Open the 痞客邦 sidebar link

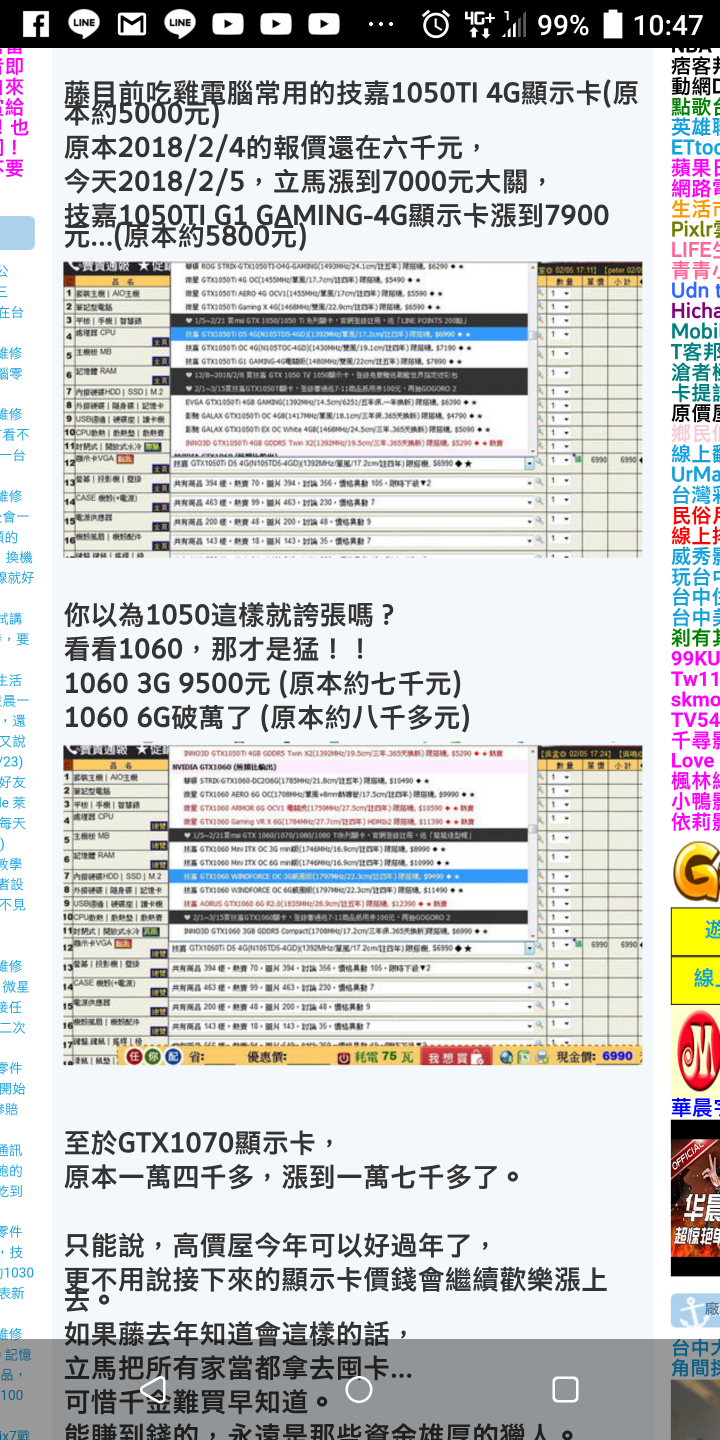coord(695,66)
